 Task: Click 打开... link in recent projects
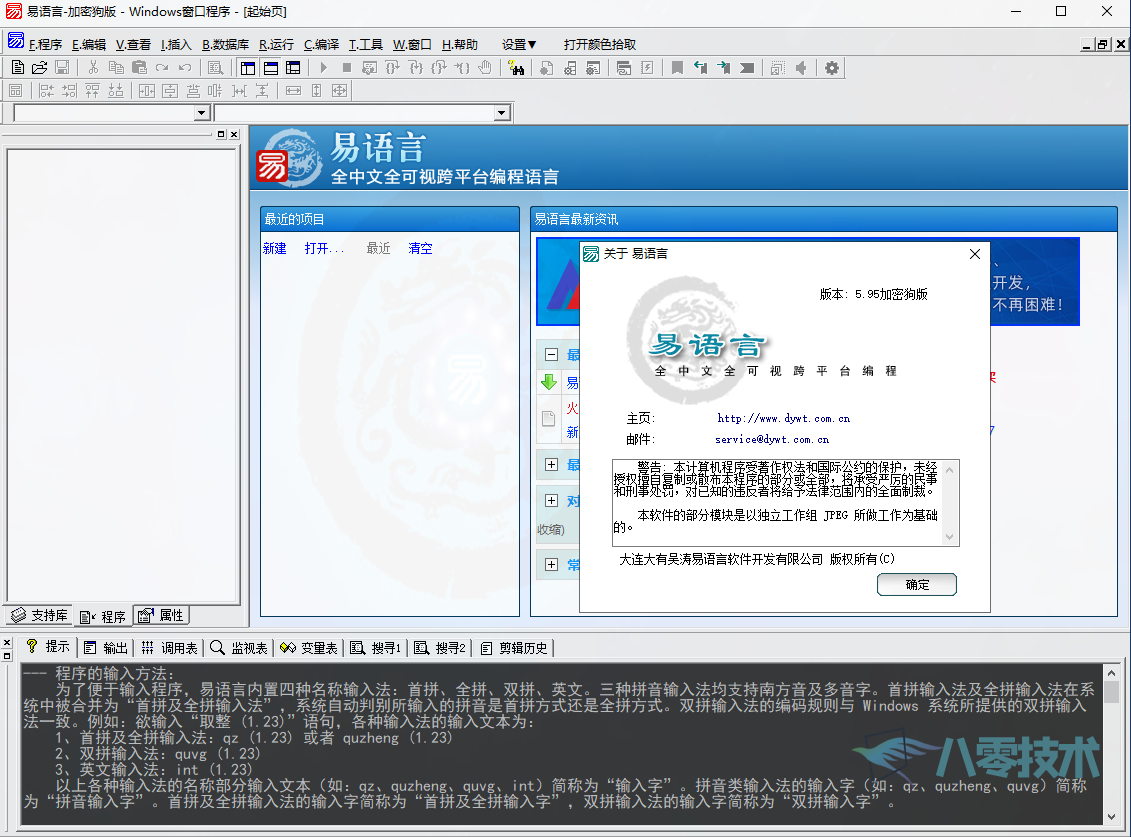click(324, 248)
